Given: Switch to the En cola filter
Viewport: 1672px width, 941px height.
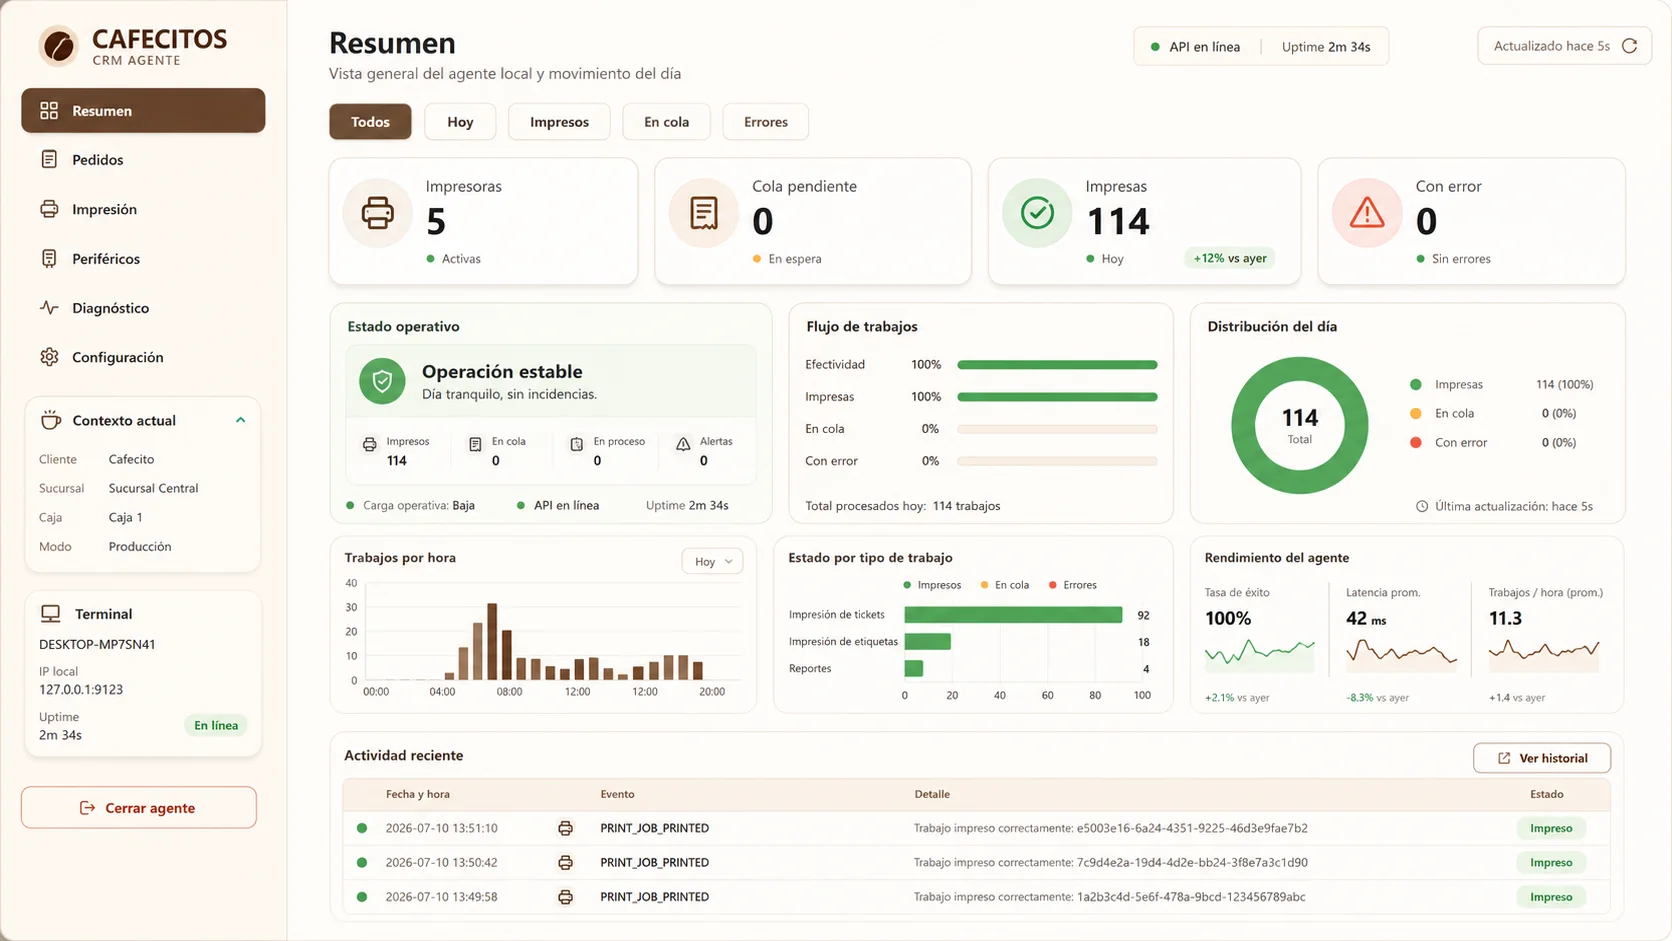Looking at the screenshot, I should click(x=666, y=122).
